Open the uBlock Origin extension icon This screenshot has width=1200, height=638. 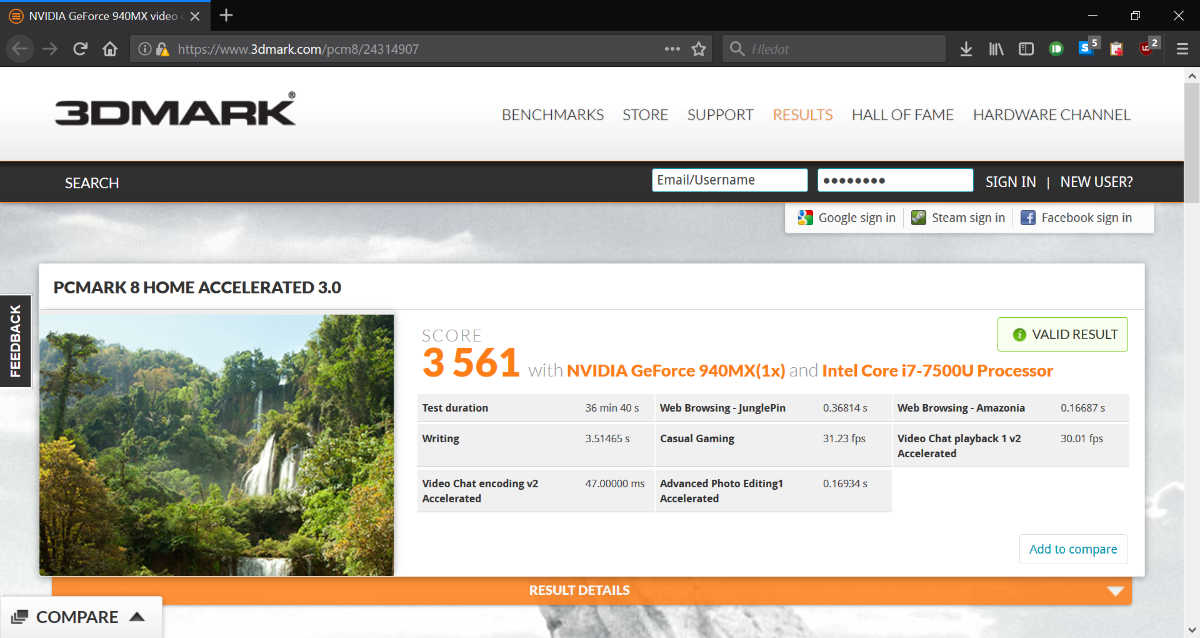coord(1146,49)
